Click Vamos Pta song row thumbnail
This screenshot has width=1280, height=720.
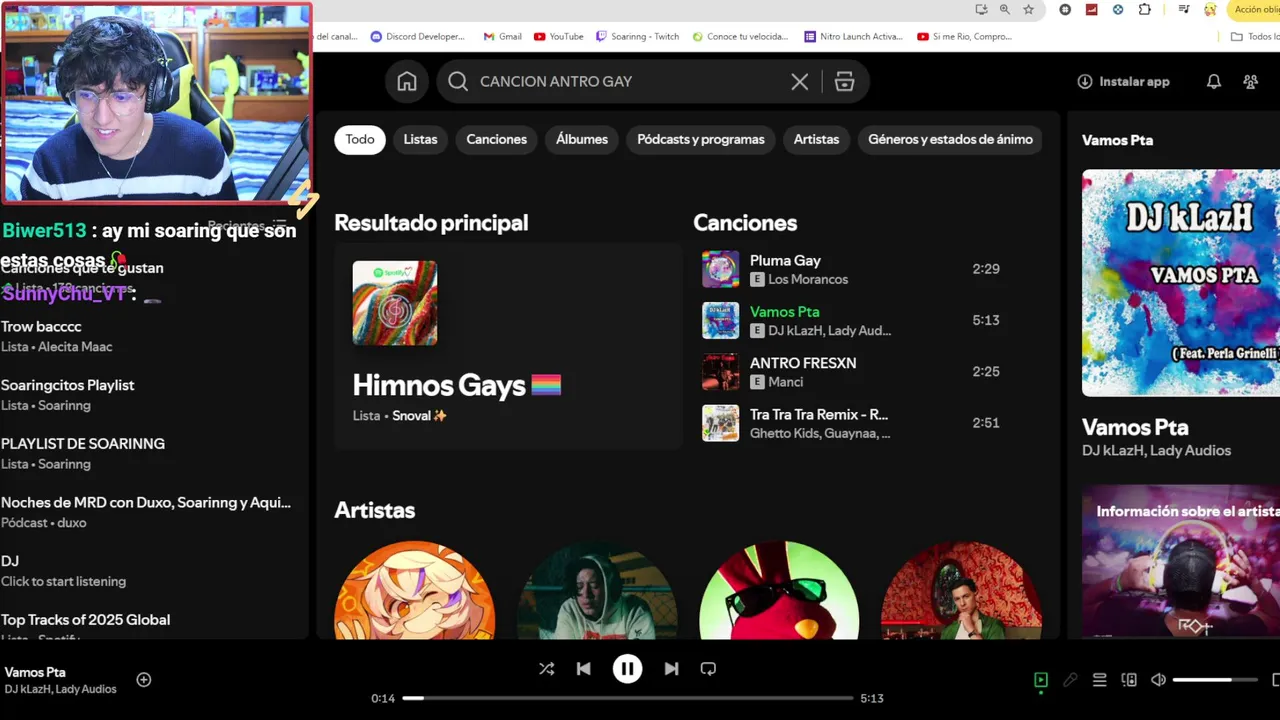click(x=721, y=320)
